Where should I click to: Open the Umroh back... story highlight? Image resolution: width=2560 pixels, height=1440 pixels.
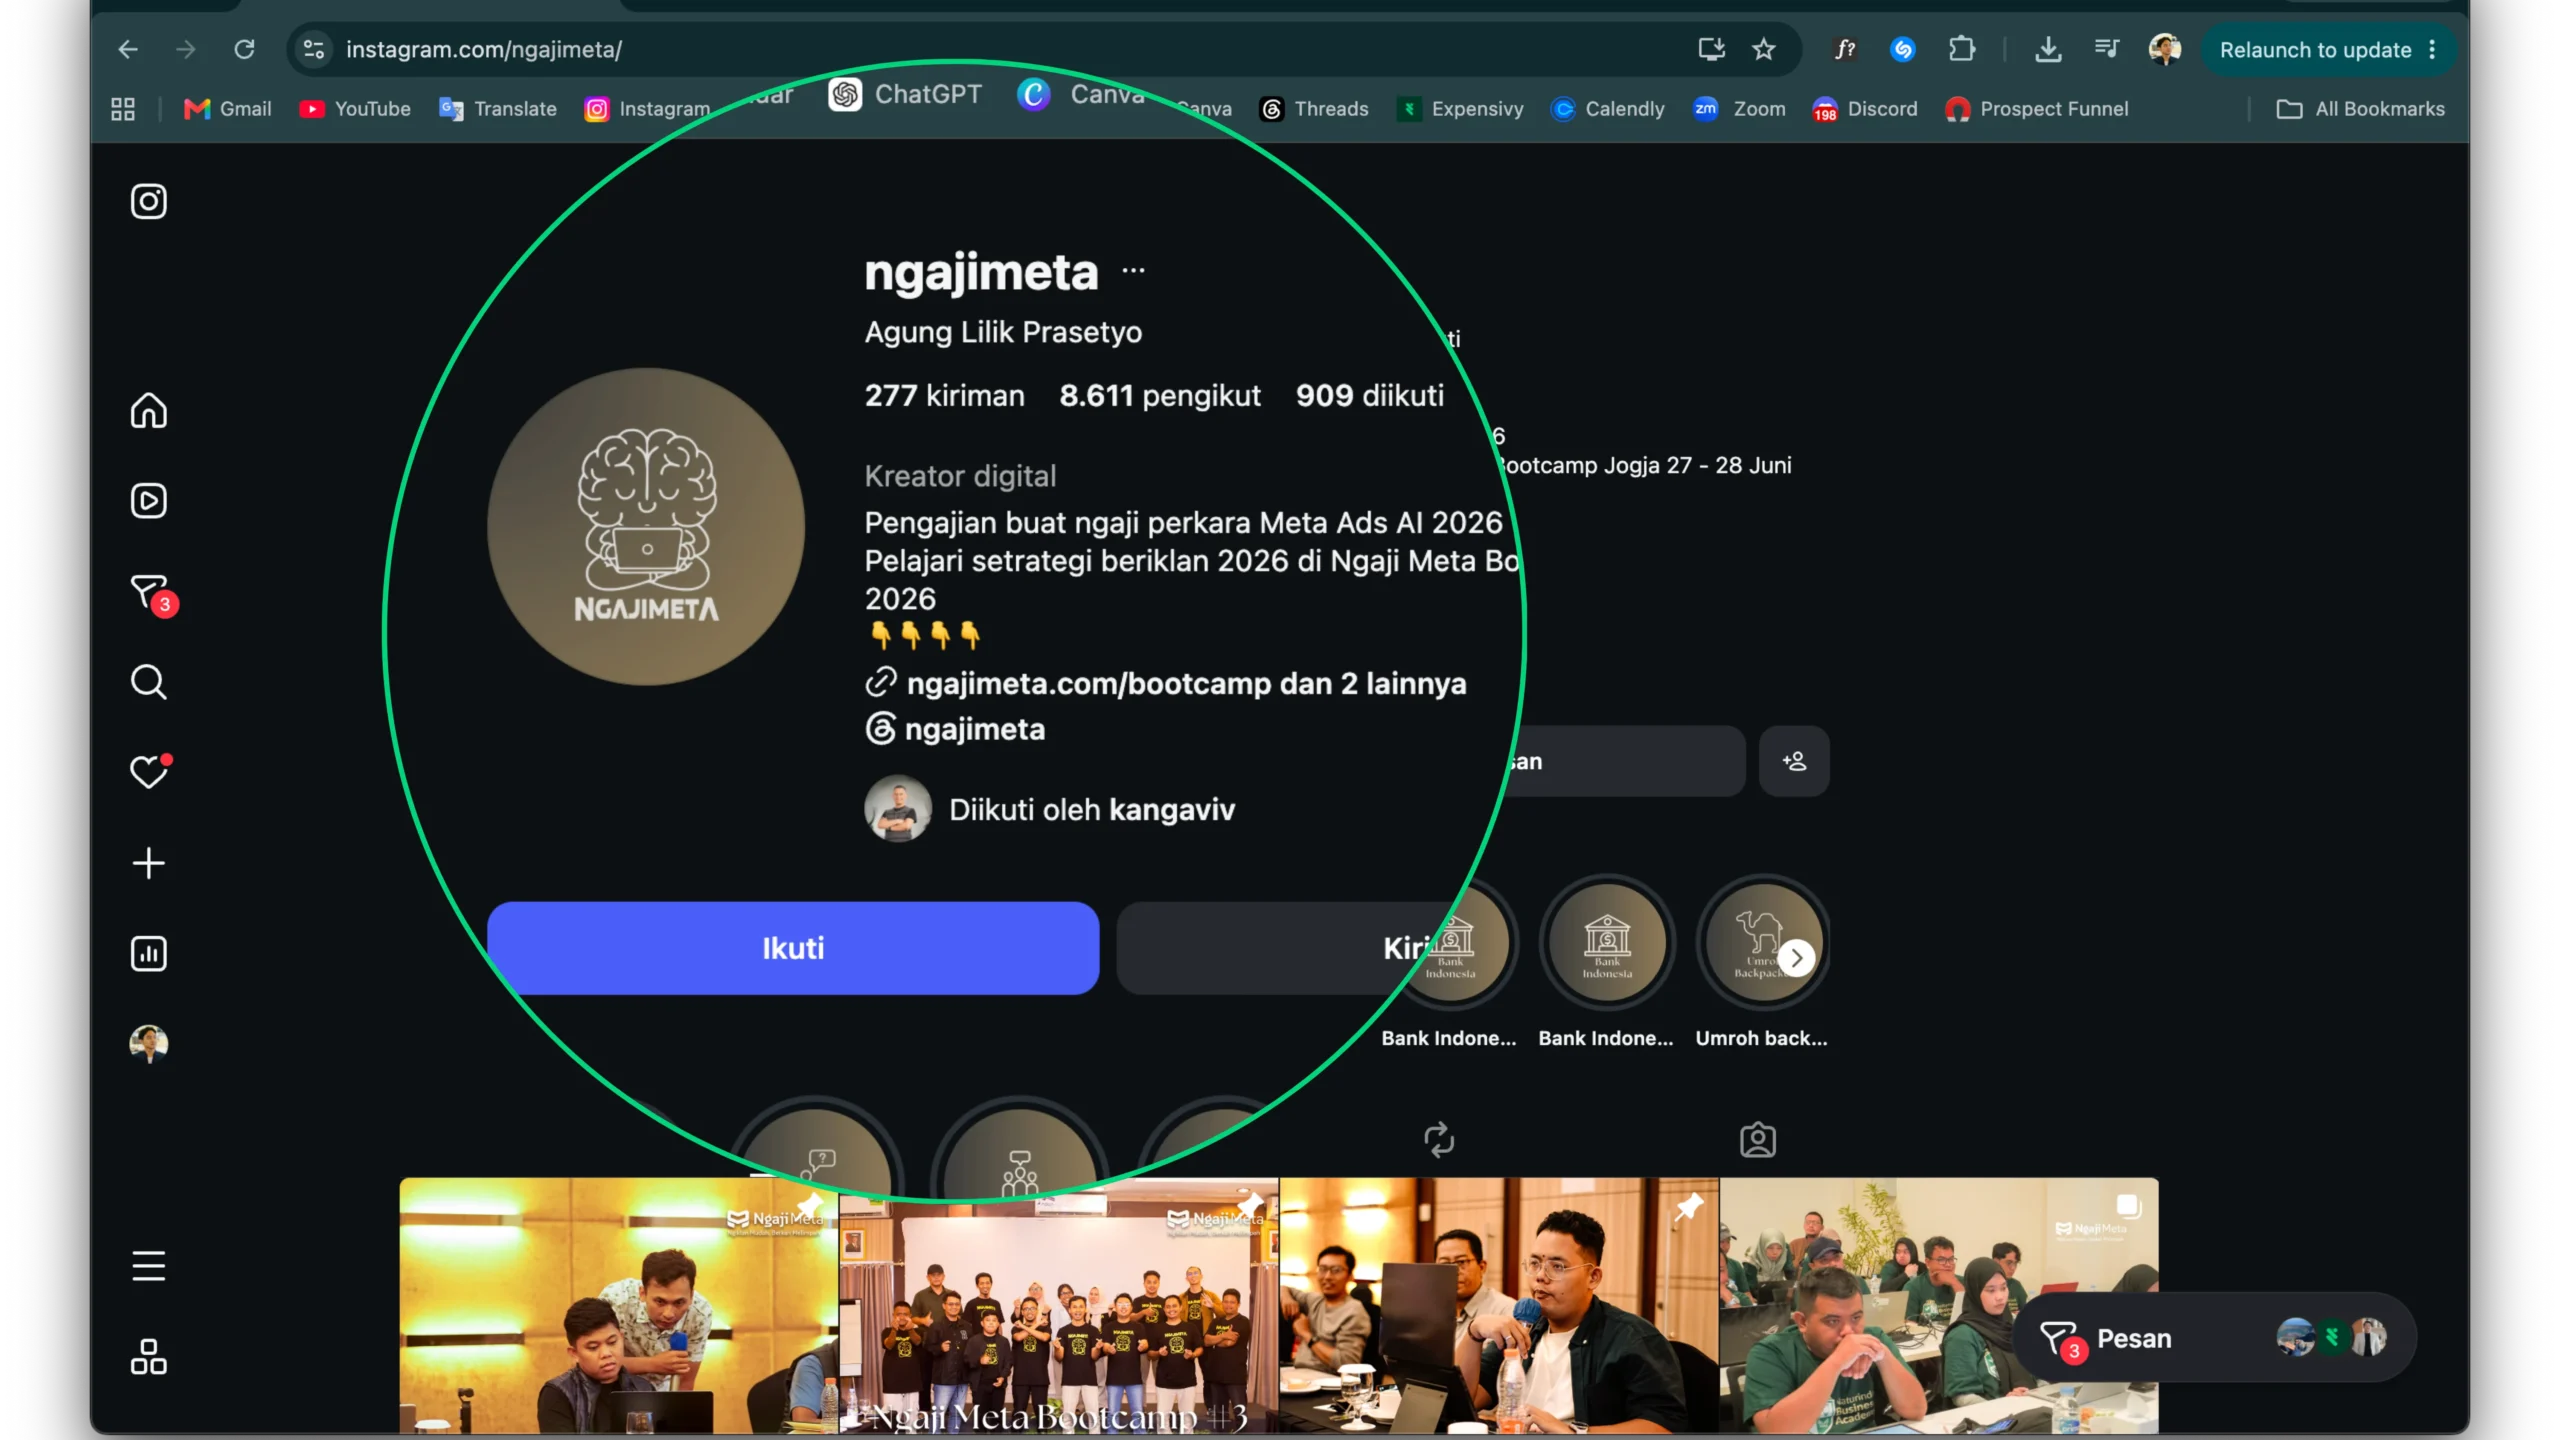pyautogui.click(x=1762, y=963)
